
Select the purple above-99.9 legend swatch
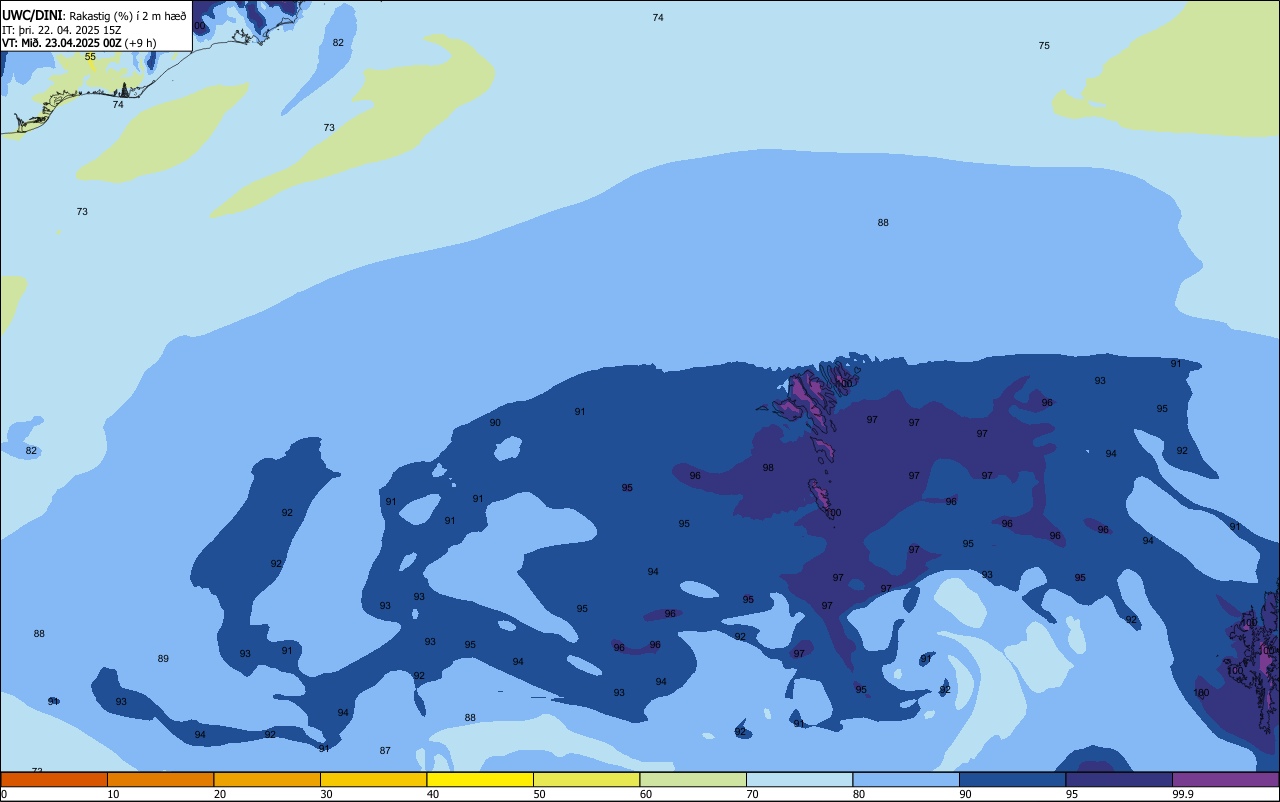pos(1225,779)
